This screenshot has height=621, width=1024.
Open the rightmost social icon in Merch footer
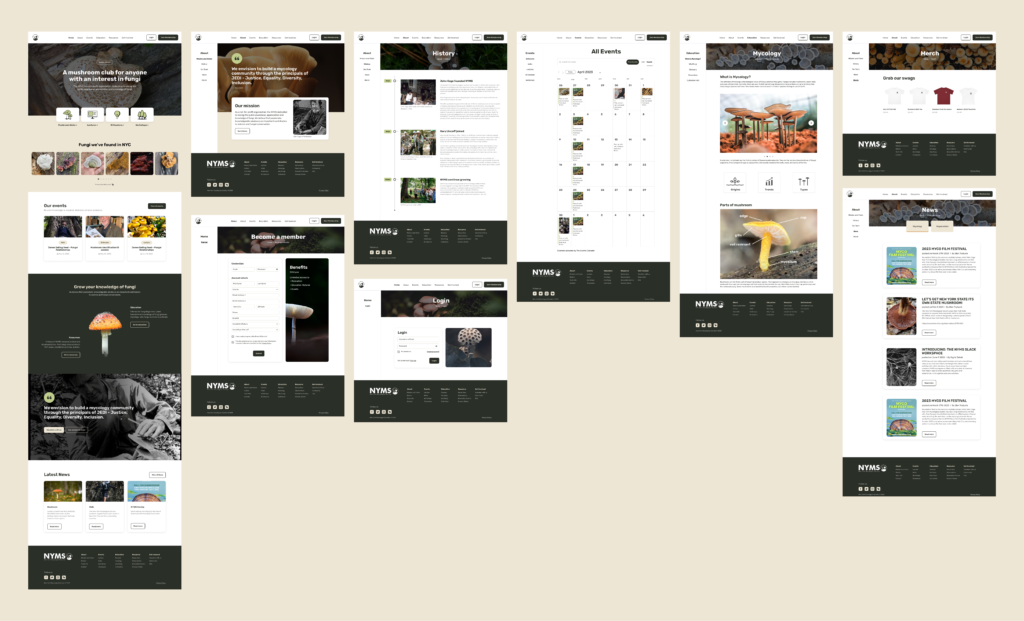[878, 165]
